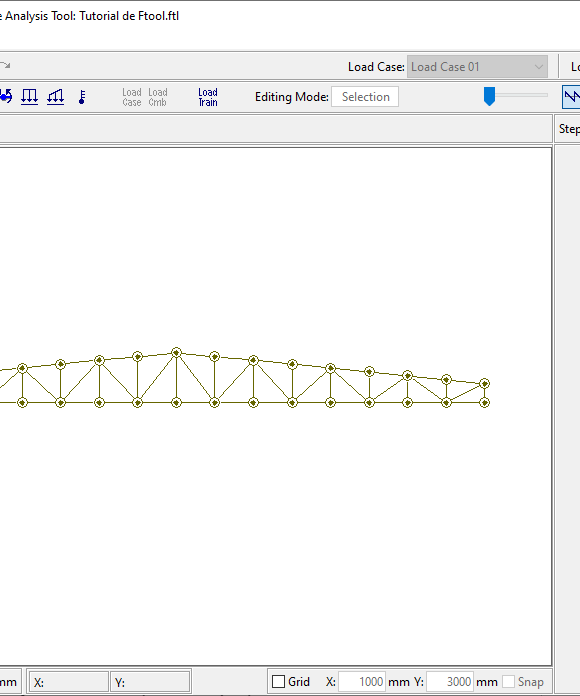This screenshot has width=580, height=696.
Task: Open the thermal load thermometer tool
Action: coord(82,97)
